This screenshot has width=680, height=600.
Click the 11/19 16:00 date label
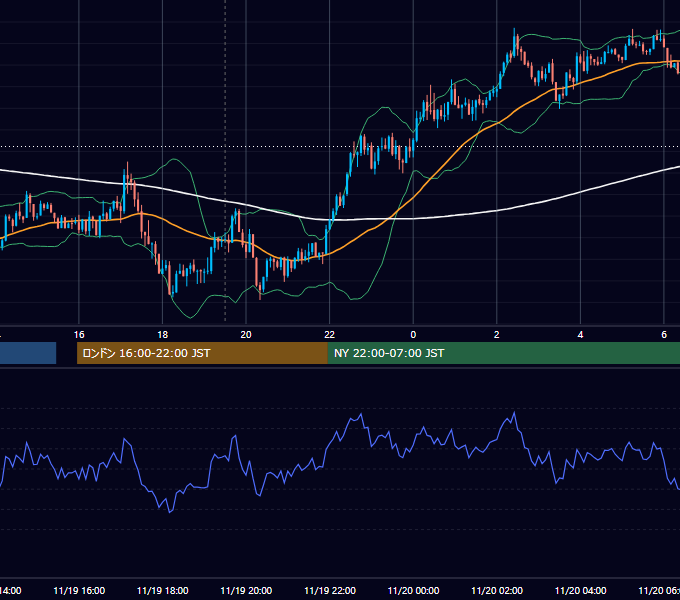pos(79,591)
